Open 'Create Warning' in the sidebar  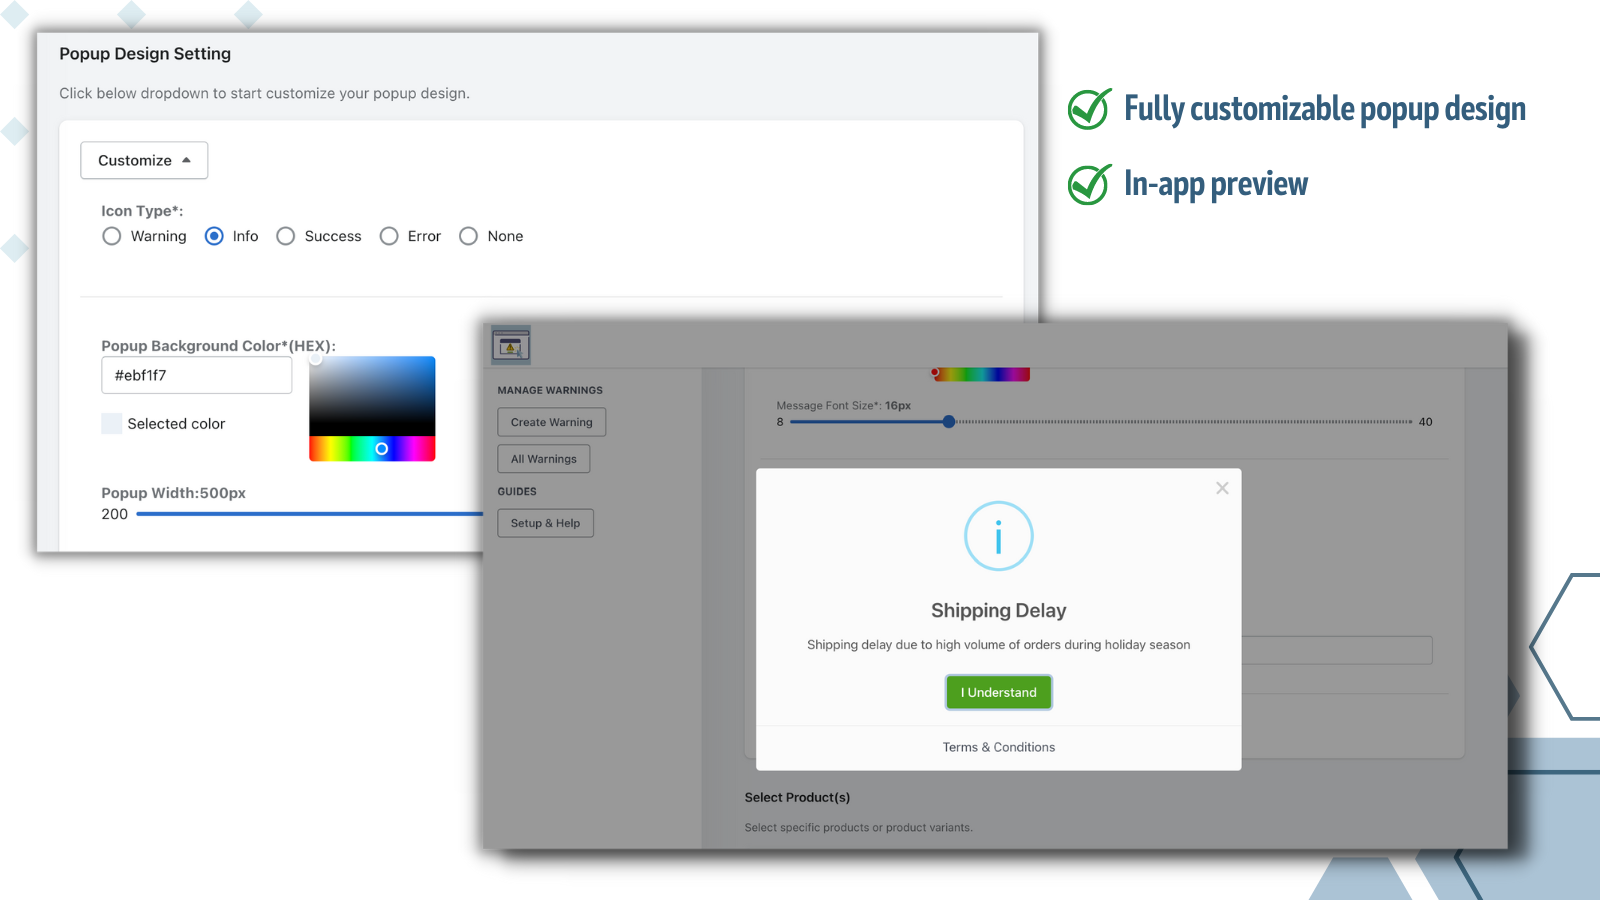point(550,421)
